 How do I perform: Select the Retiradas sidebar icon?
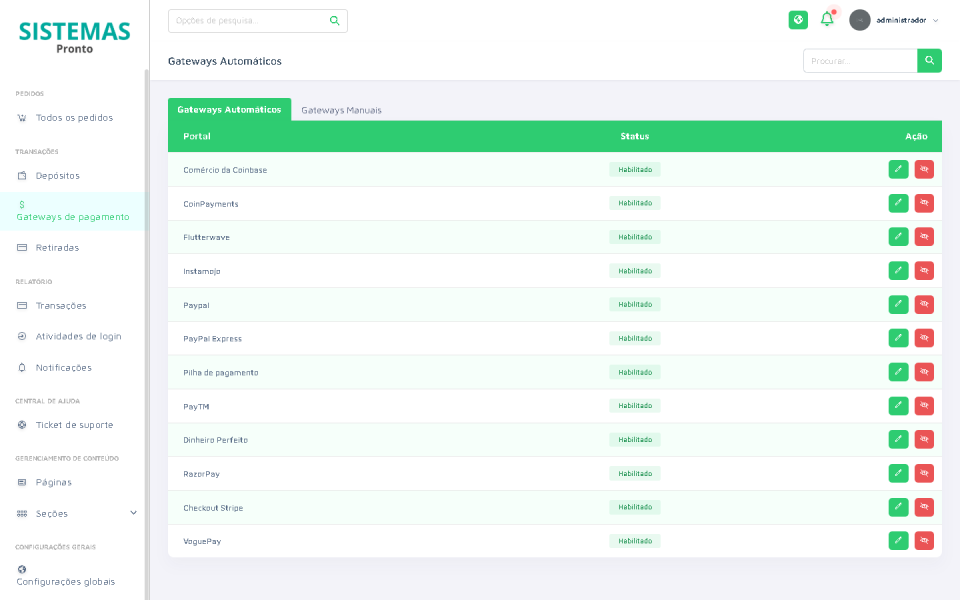[x=21, y=246]
